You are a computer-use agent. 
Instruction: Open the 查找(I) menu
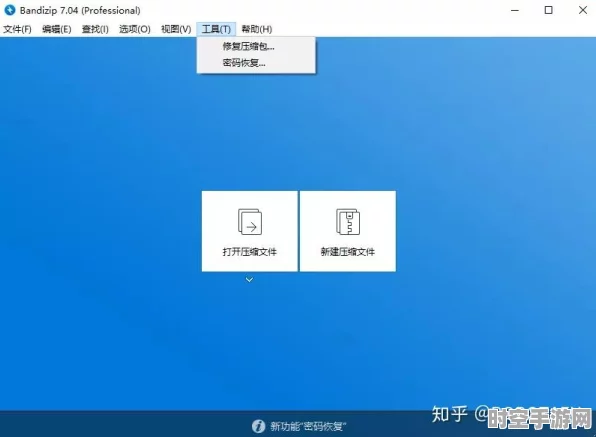tap(95, 29)
